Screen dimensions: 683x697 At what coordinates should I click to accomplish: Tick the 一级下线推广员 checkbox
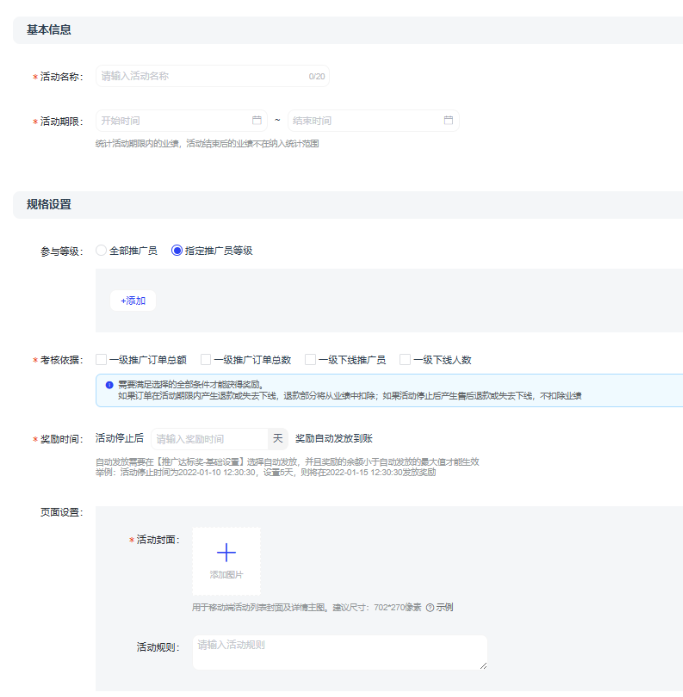click(310, 360)
